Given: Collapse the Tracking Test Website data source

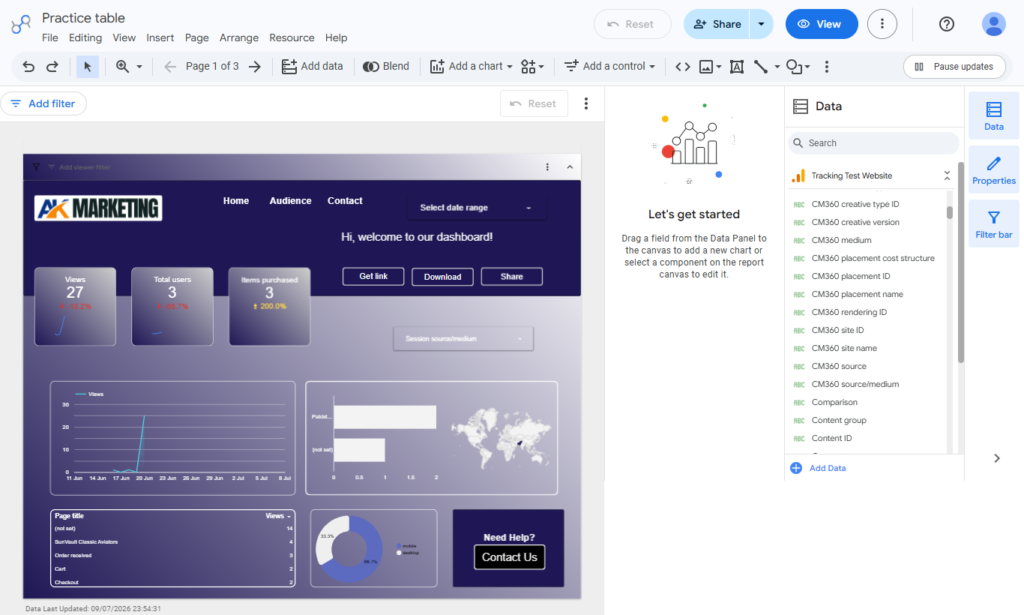Looking at the screenshot, I should tap(947, 176).
